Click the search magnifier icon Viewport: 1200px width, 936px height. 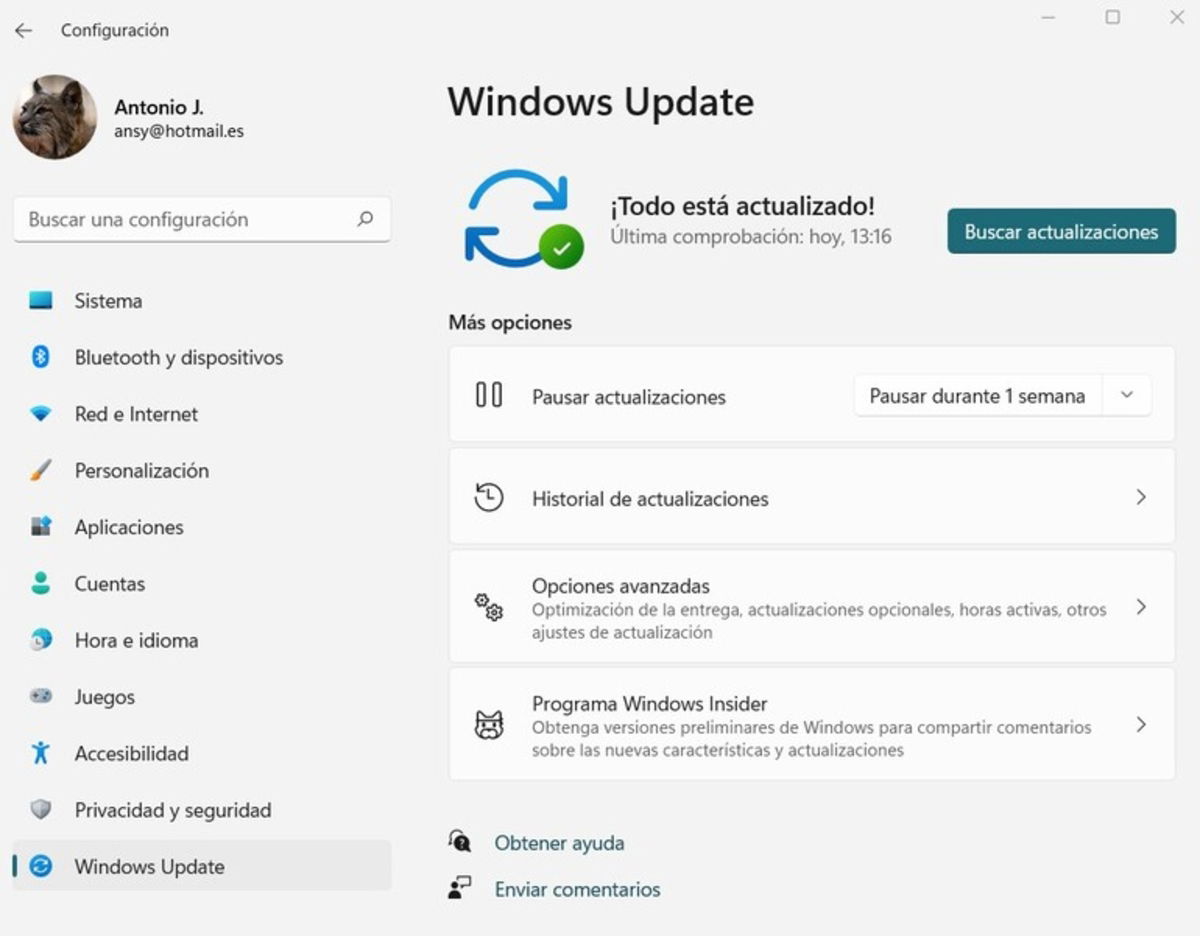[x=365, y=219]
